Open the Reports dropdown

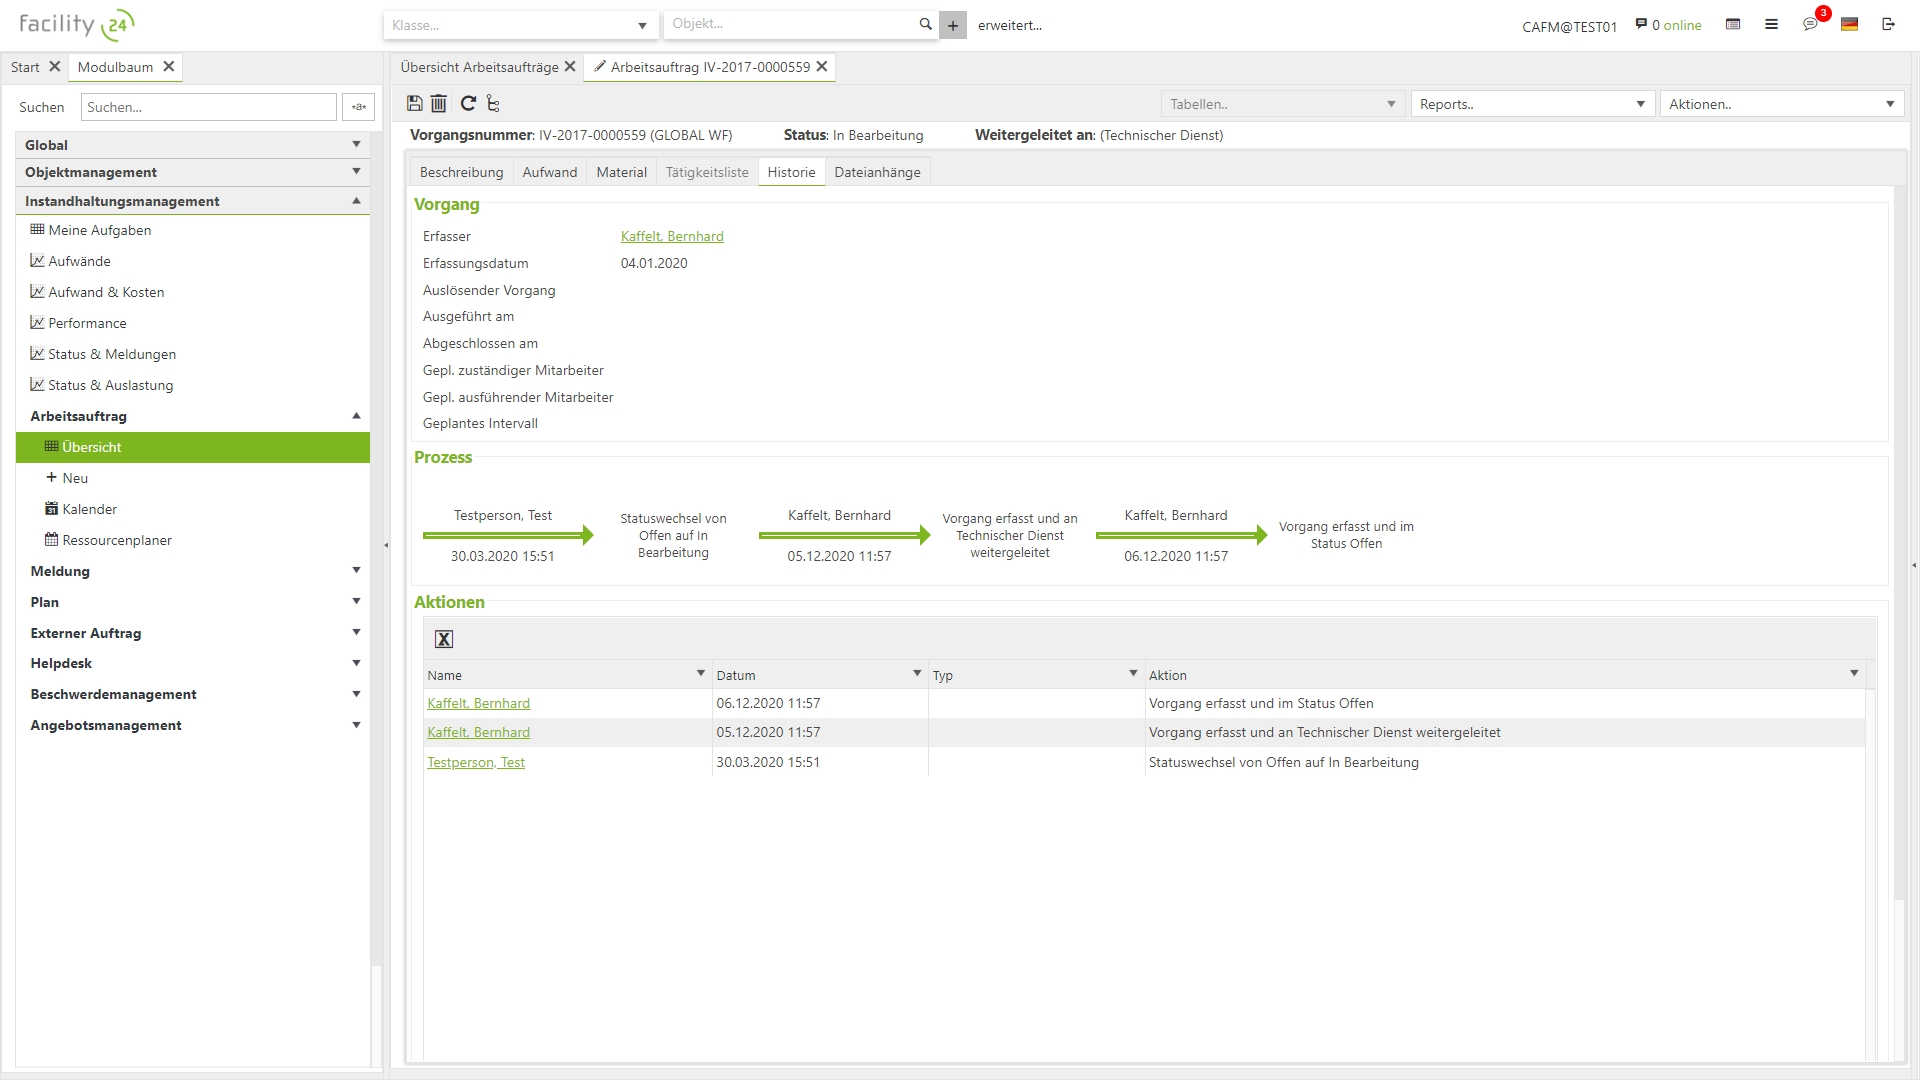coord(1531,104)
